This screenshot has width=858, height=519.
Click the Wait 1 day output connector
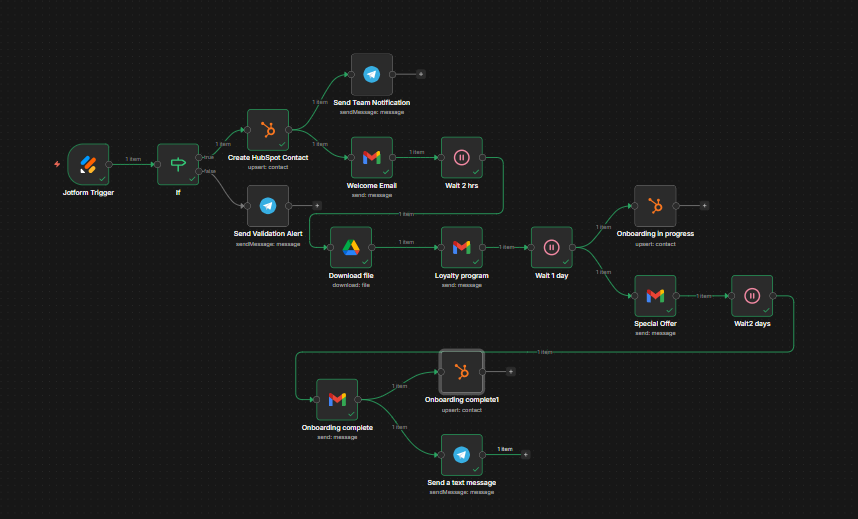(572, 247)
